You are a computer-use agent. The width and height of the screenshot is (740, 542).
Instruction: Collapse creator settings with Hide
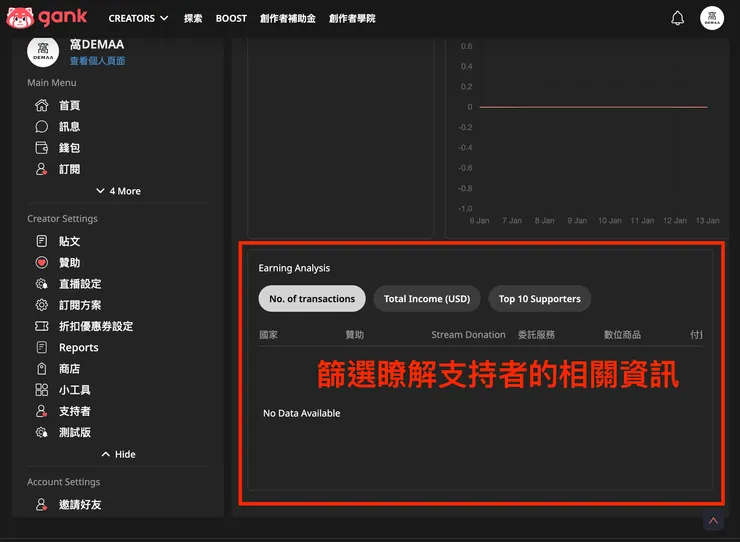coord(118,454)
